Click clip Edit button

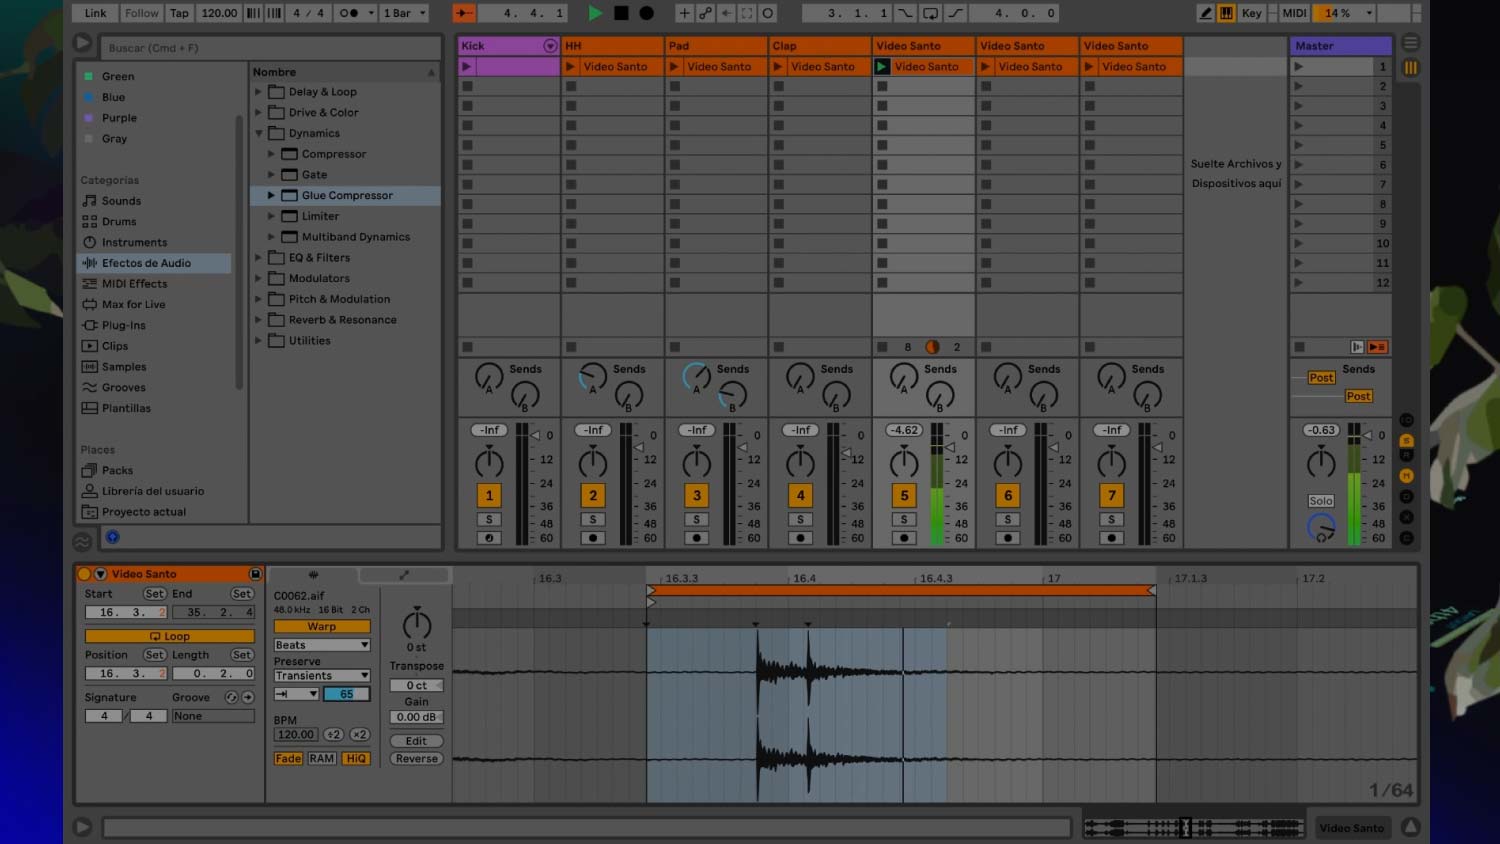click(417, 741)
